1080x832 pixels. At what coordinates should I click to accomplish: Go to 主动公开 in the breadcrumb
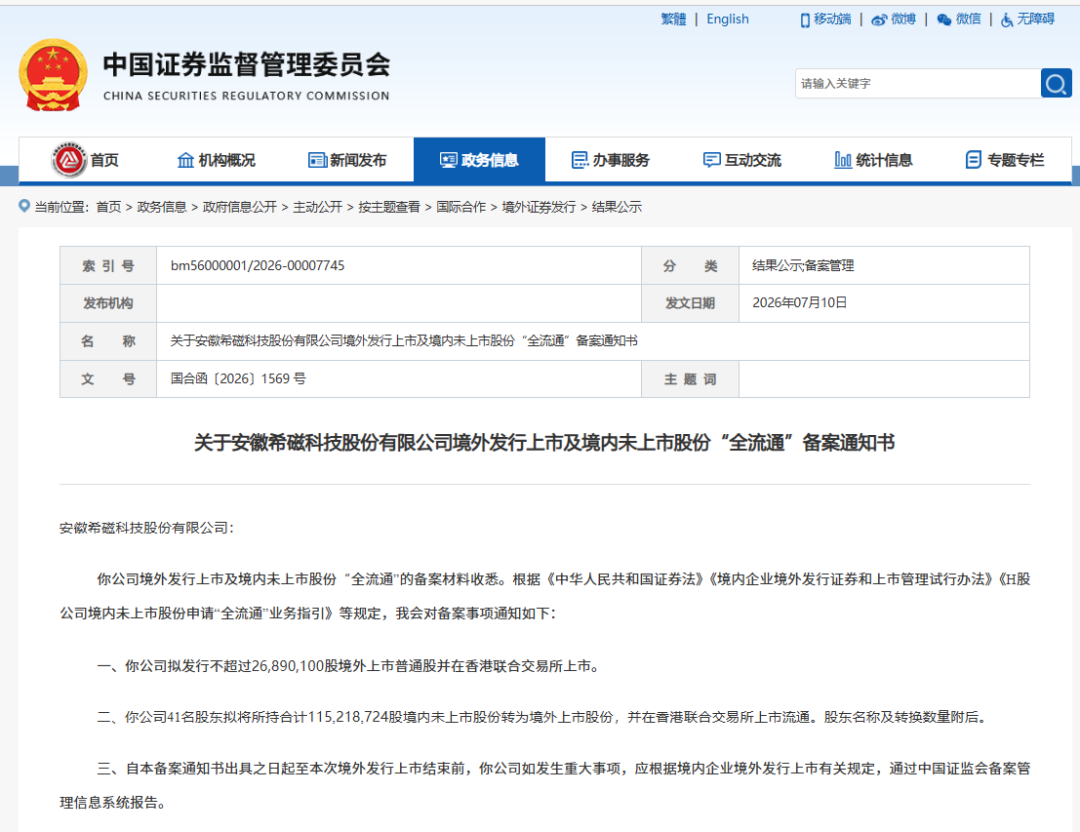(318, 207)
